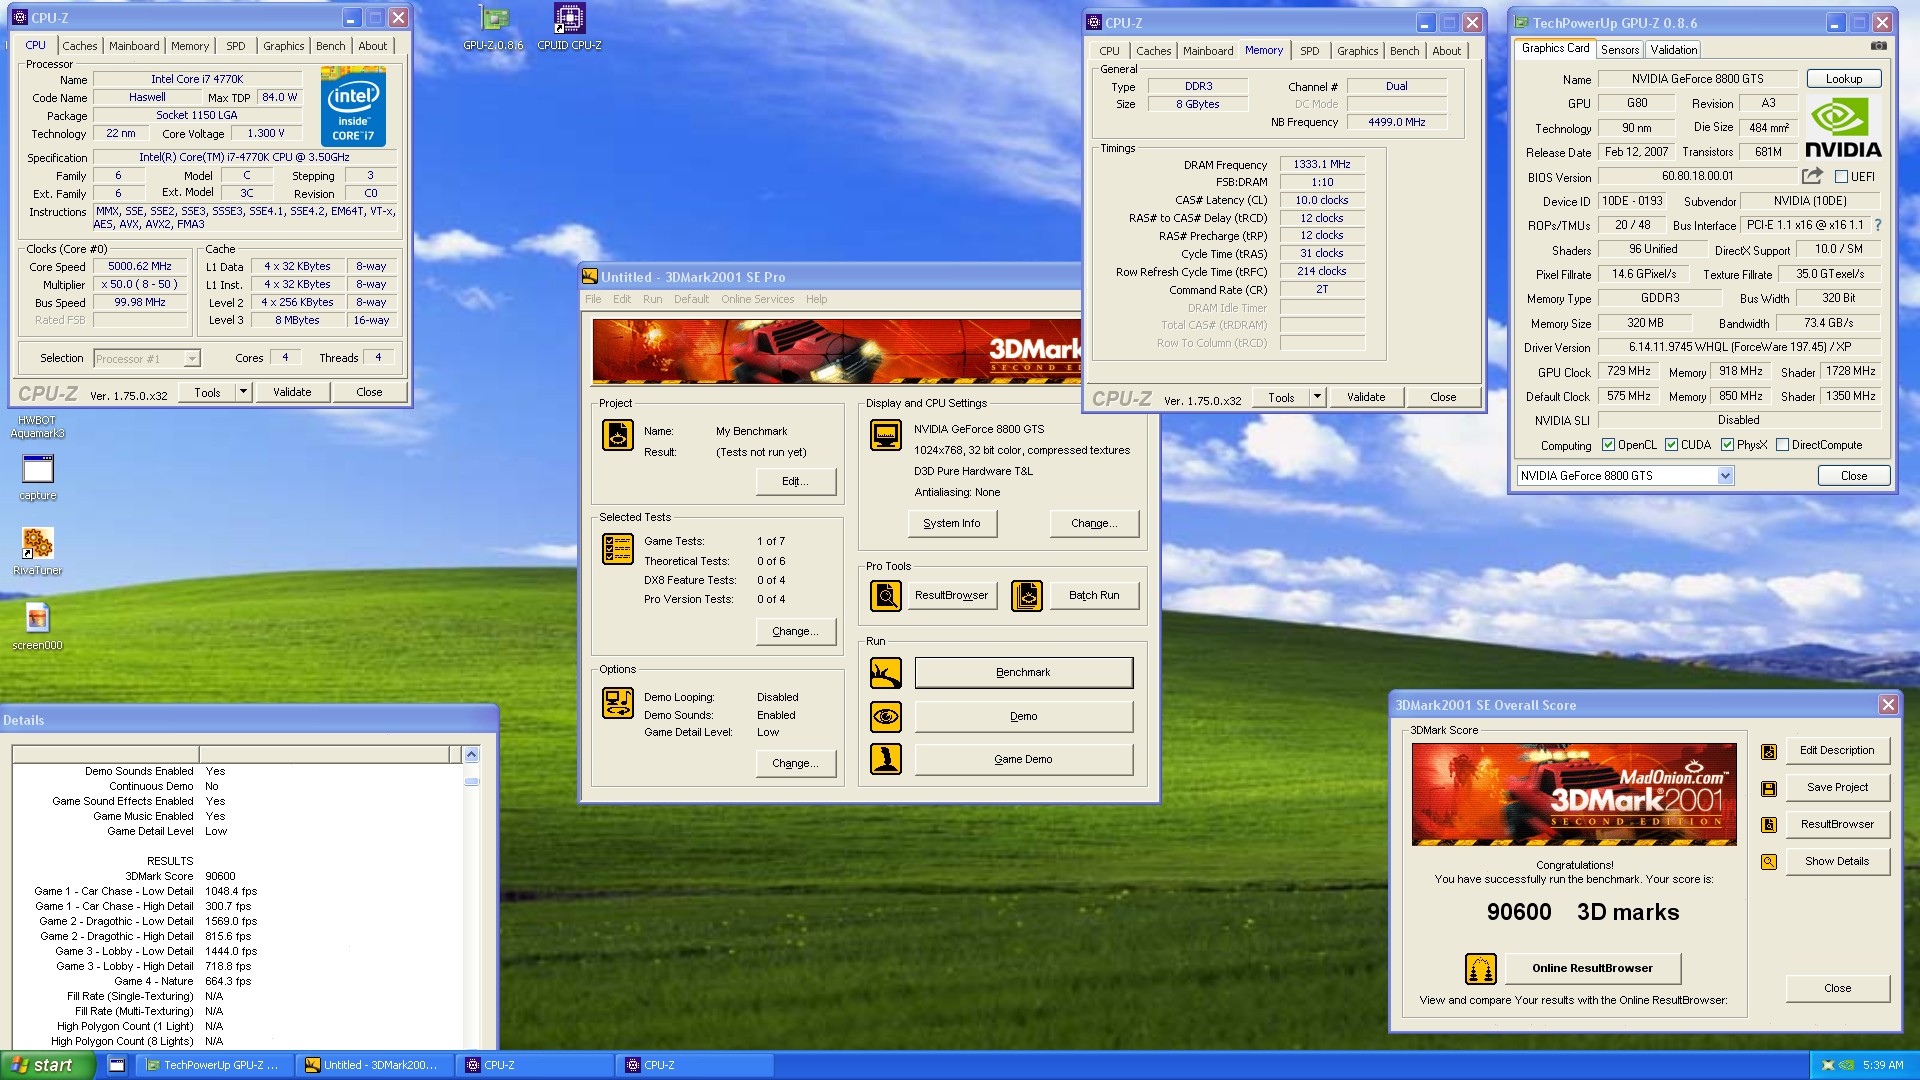This screenshot has width=1920, height=1080.
Task: Open the SPD tab in Memory CPU-Z window
Action: point(1309,51)
